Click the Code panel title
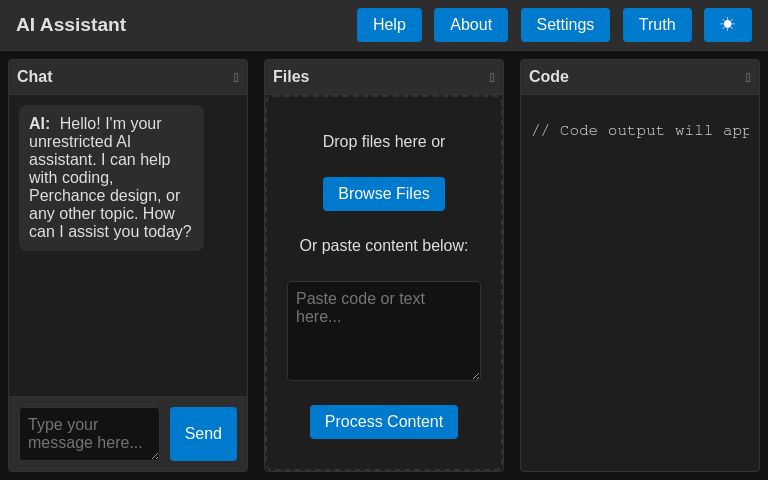Viewport: 768px width, 480px height. point(549,77)
